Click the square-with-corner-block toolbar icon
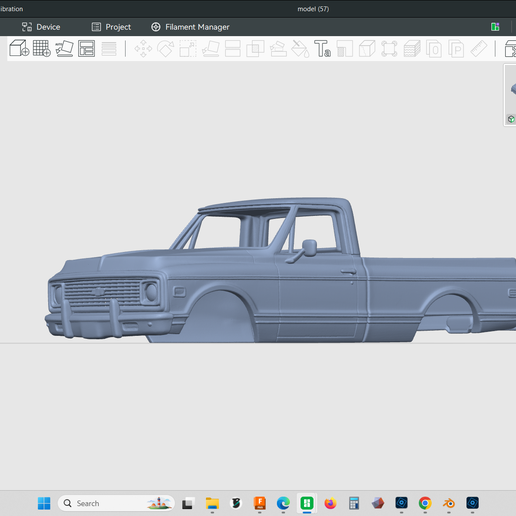 point(345,49)
